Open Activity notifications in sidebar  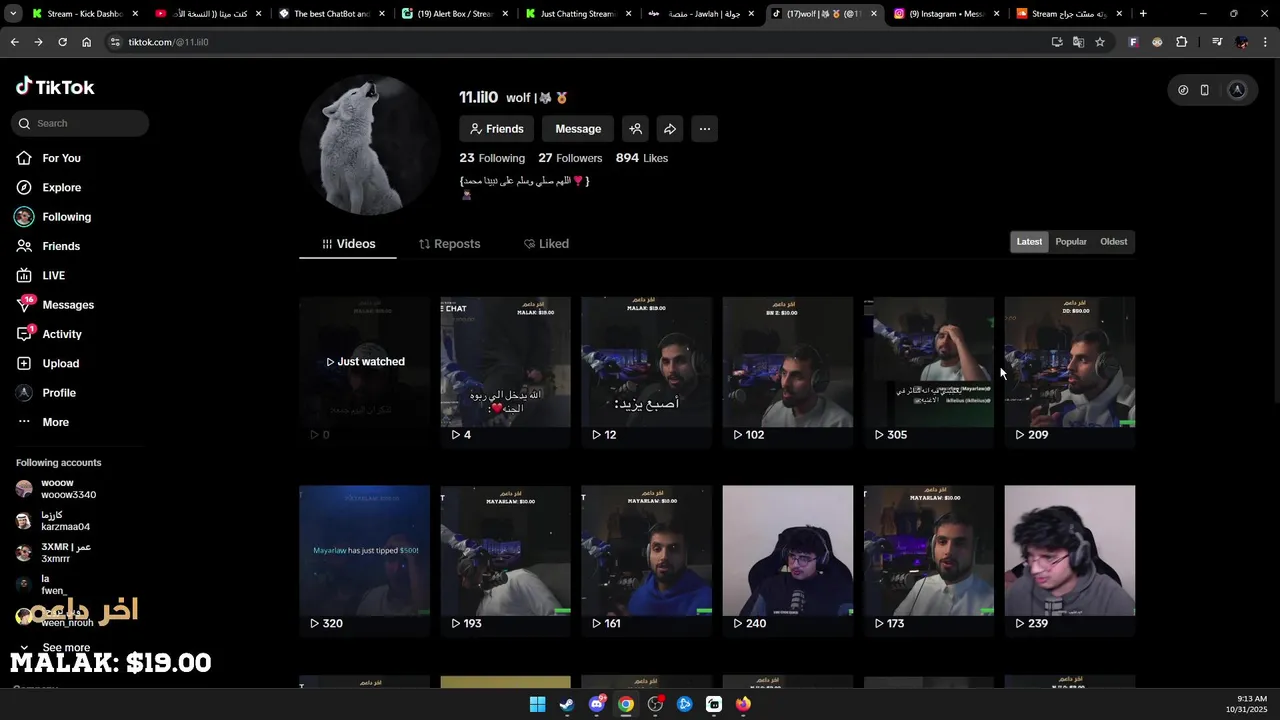(62, 334)
